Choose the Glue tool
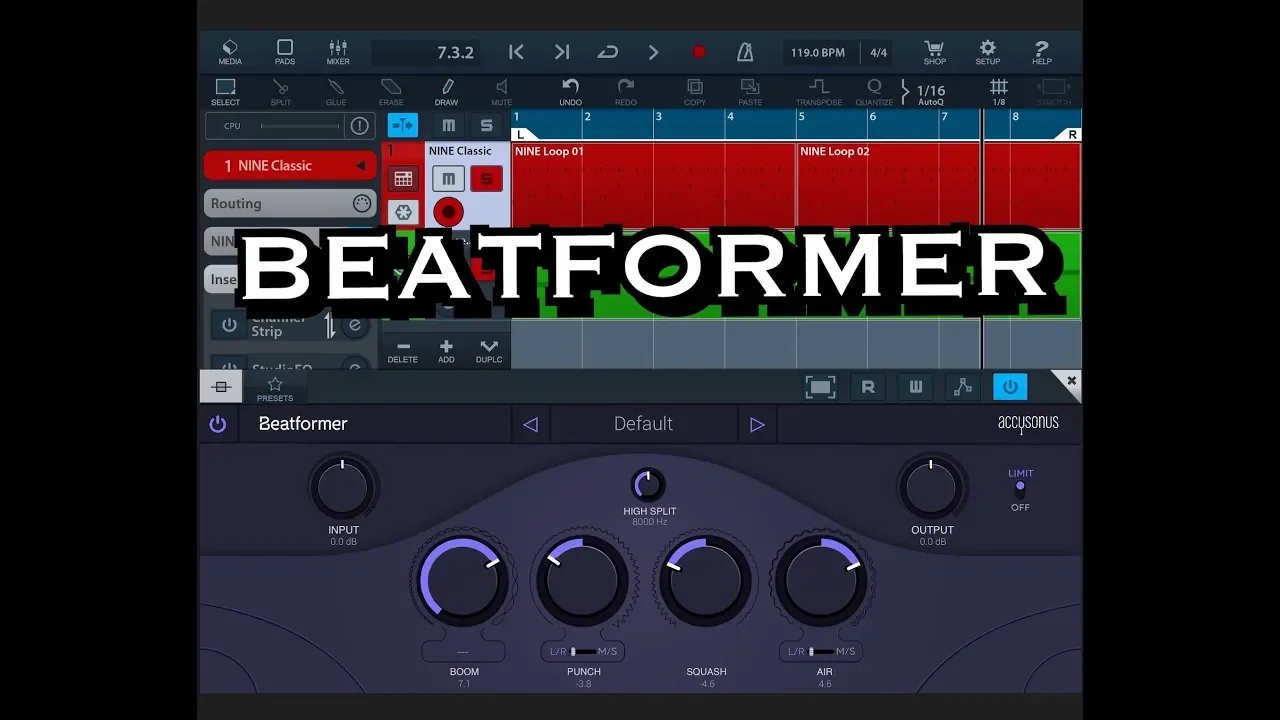 pyautogui.click(x=336, y=92)
